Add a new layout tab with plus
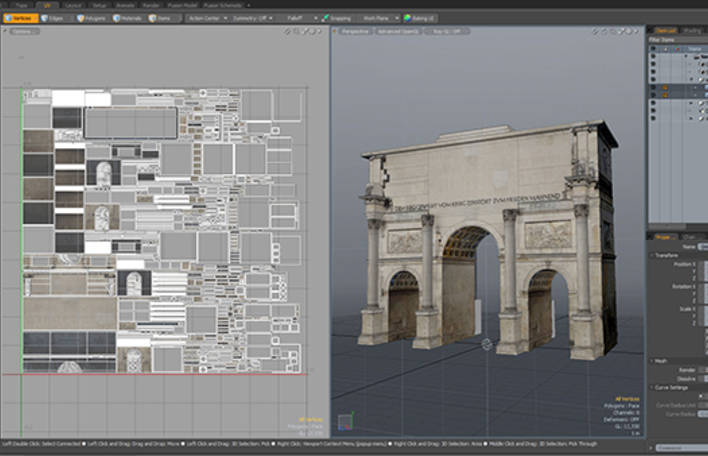 pyautogui.click(x=249, y=5)
